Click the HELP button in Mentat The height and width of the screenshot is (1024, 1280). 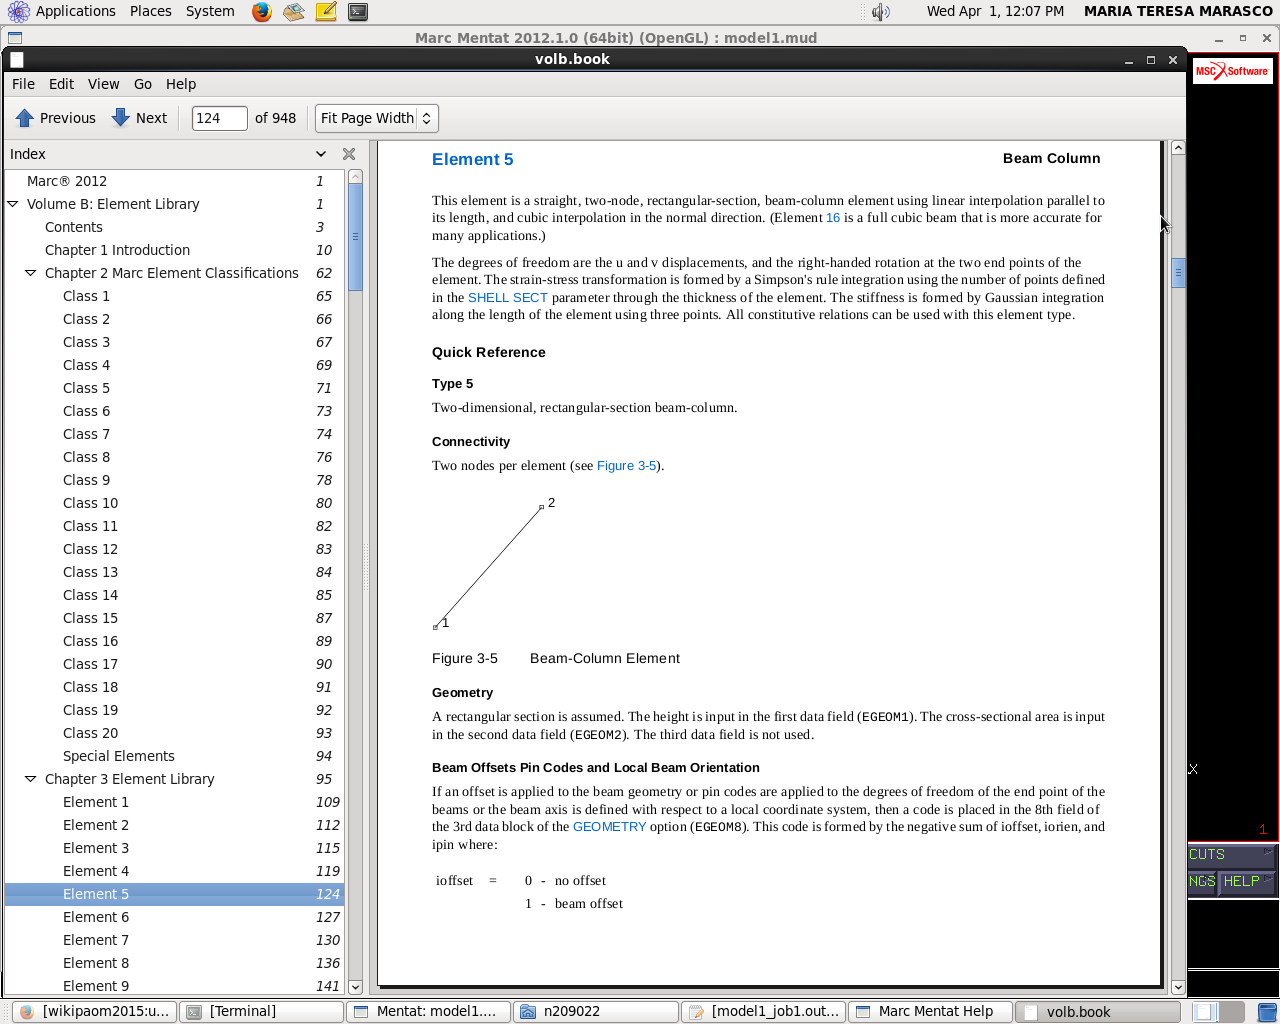(x=1247, y=882)
